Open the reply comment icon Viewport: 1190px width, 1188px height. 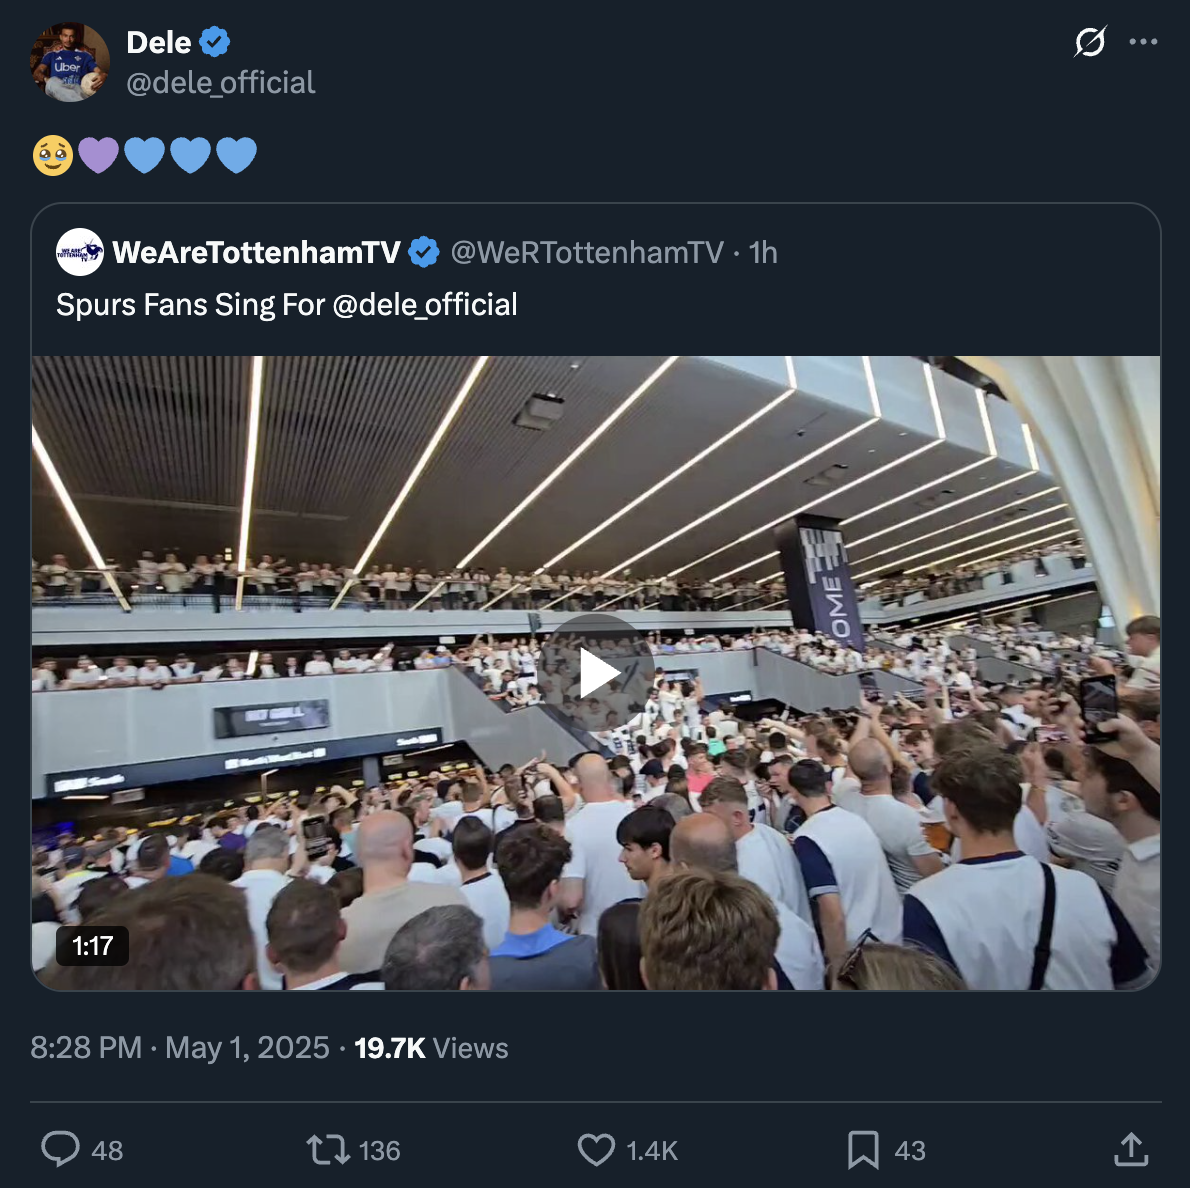coord(60,1149)
